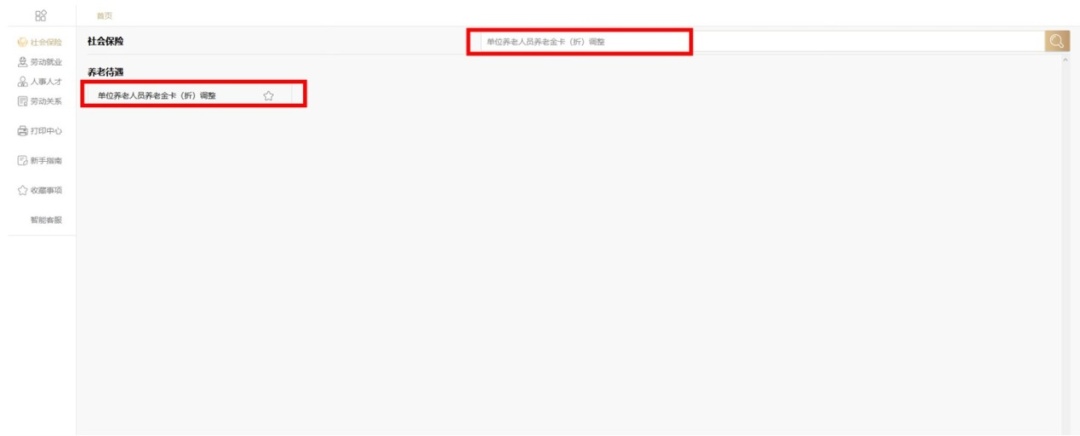The width and height of the screenshot is (1080, 436).
Task: Click the printer icon for 打印中心
Action: click(22, 131)
